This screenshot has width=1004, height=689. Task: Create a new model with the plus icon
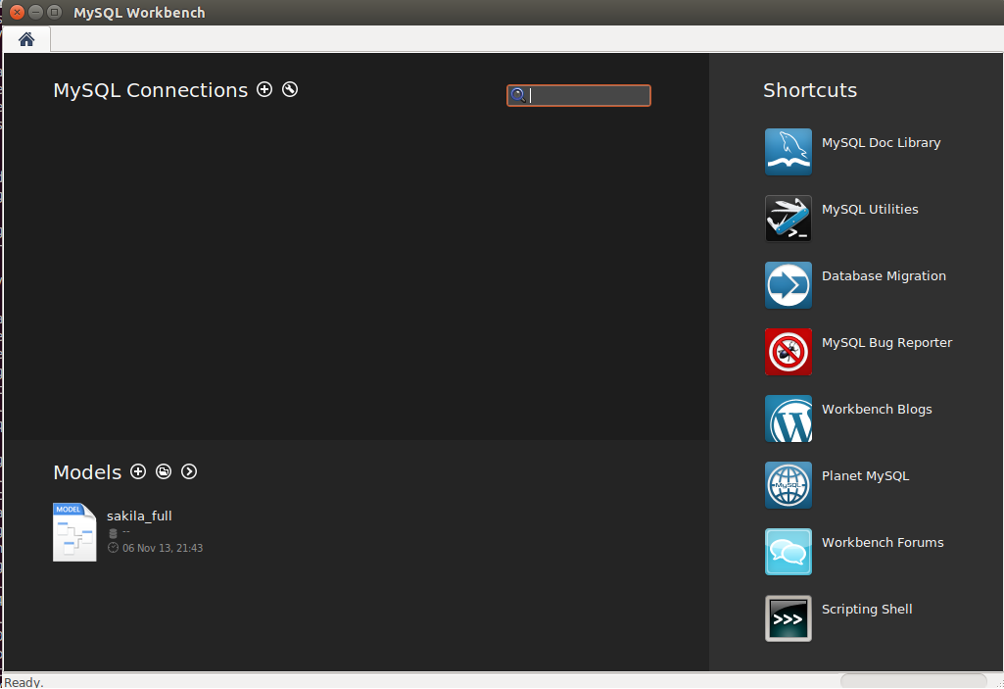click(x=138, y=472)
